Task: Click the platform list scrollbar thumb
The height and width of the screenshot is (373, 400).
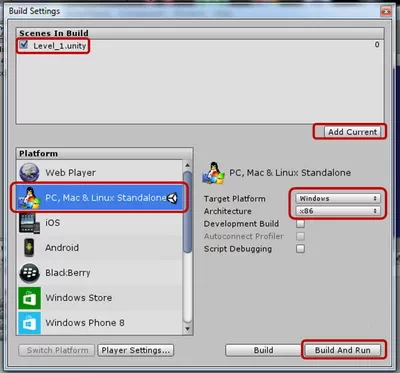Action: click(x=188, y=213)
